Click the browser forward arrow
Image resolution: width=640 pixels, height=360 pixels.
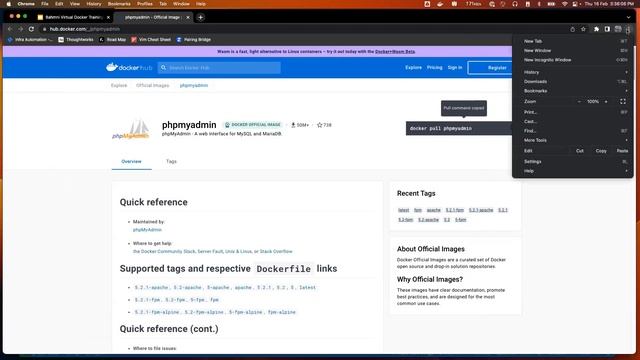point(20,29)
